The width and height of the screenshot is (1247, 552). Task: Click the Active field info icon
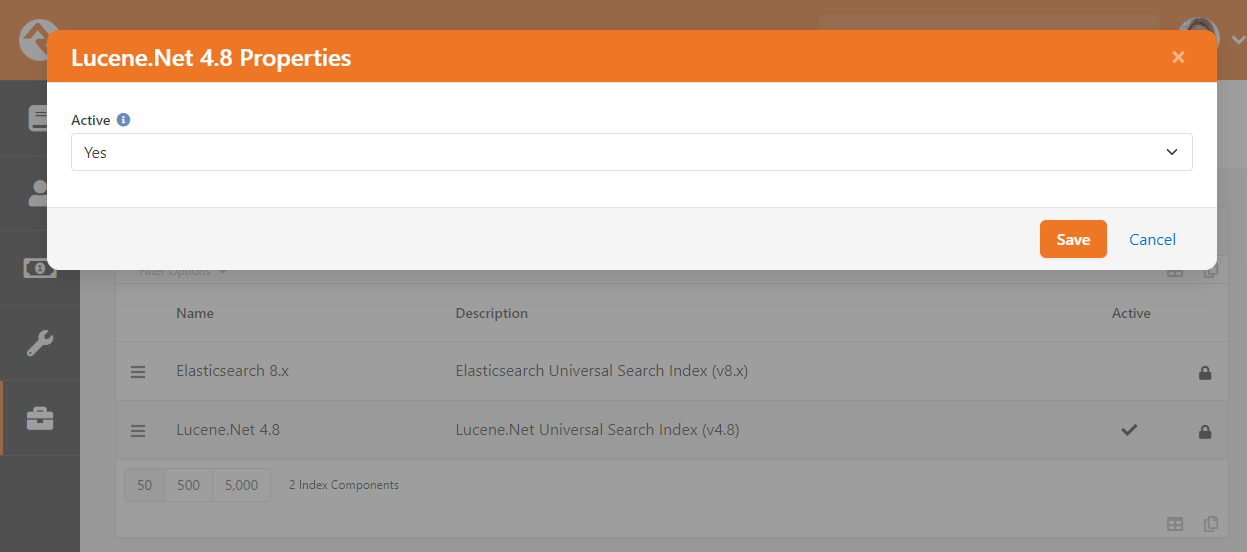click(123, 120)
